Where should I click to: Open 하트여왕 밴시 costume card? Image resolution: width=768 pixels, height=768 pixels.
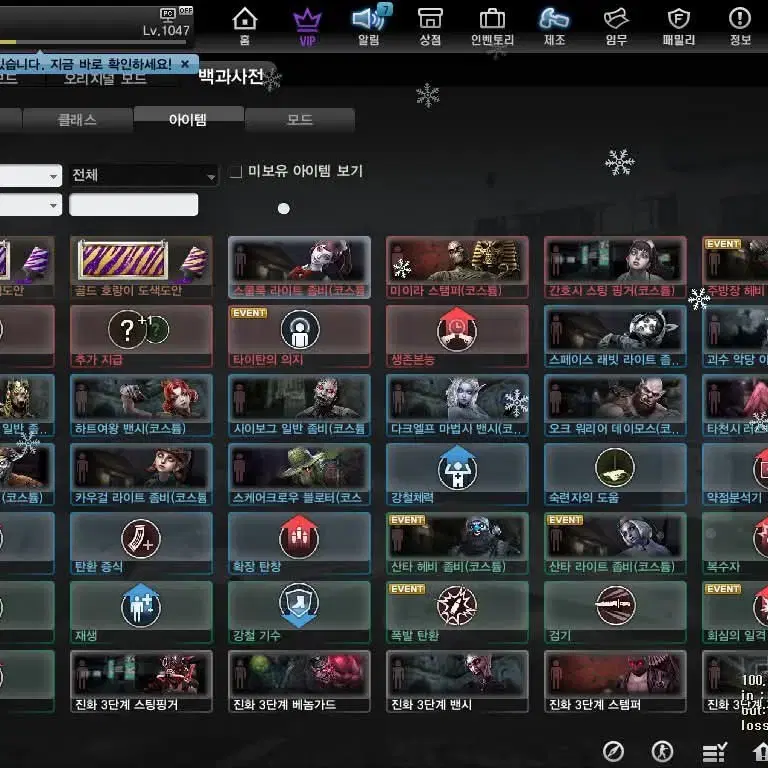coord(141,405)
